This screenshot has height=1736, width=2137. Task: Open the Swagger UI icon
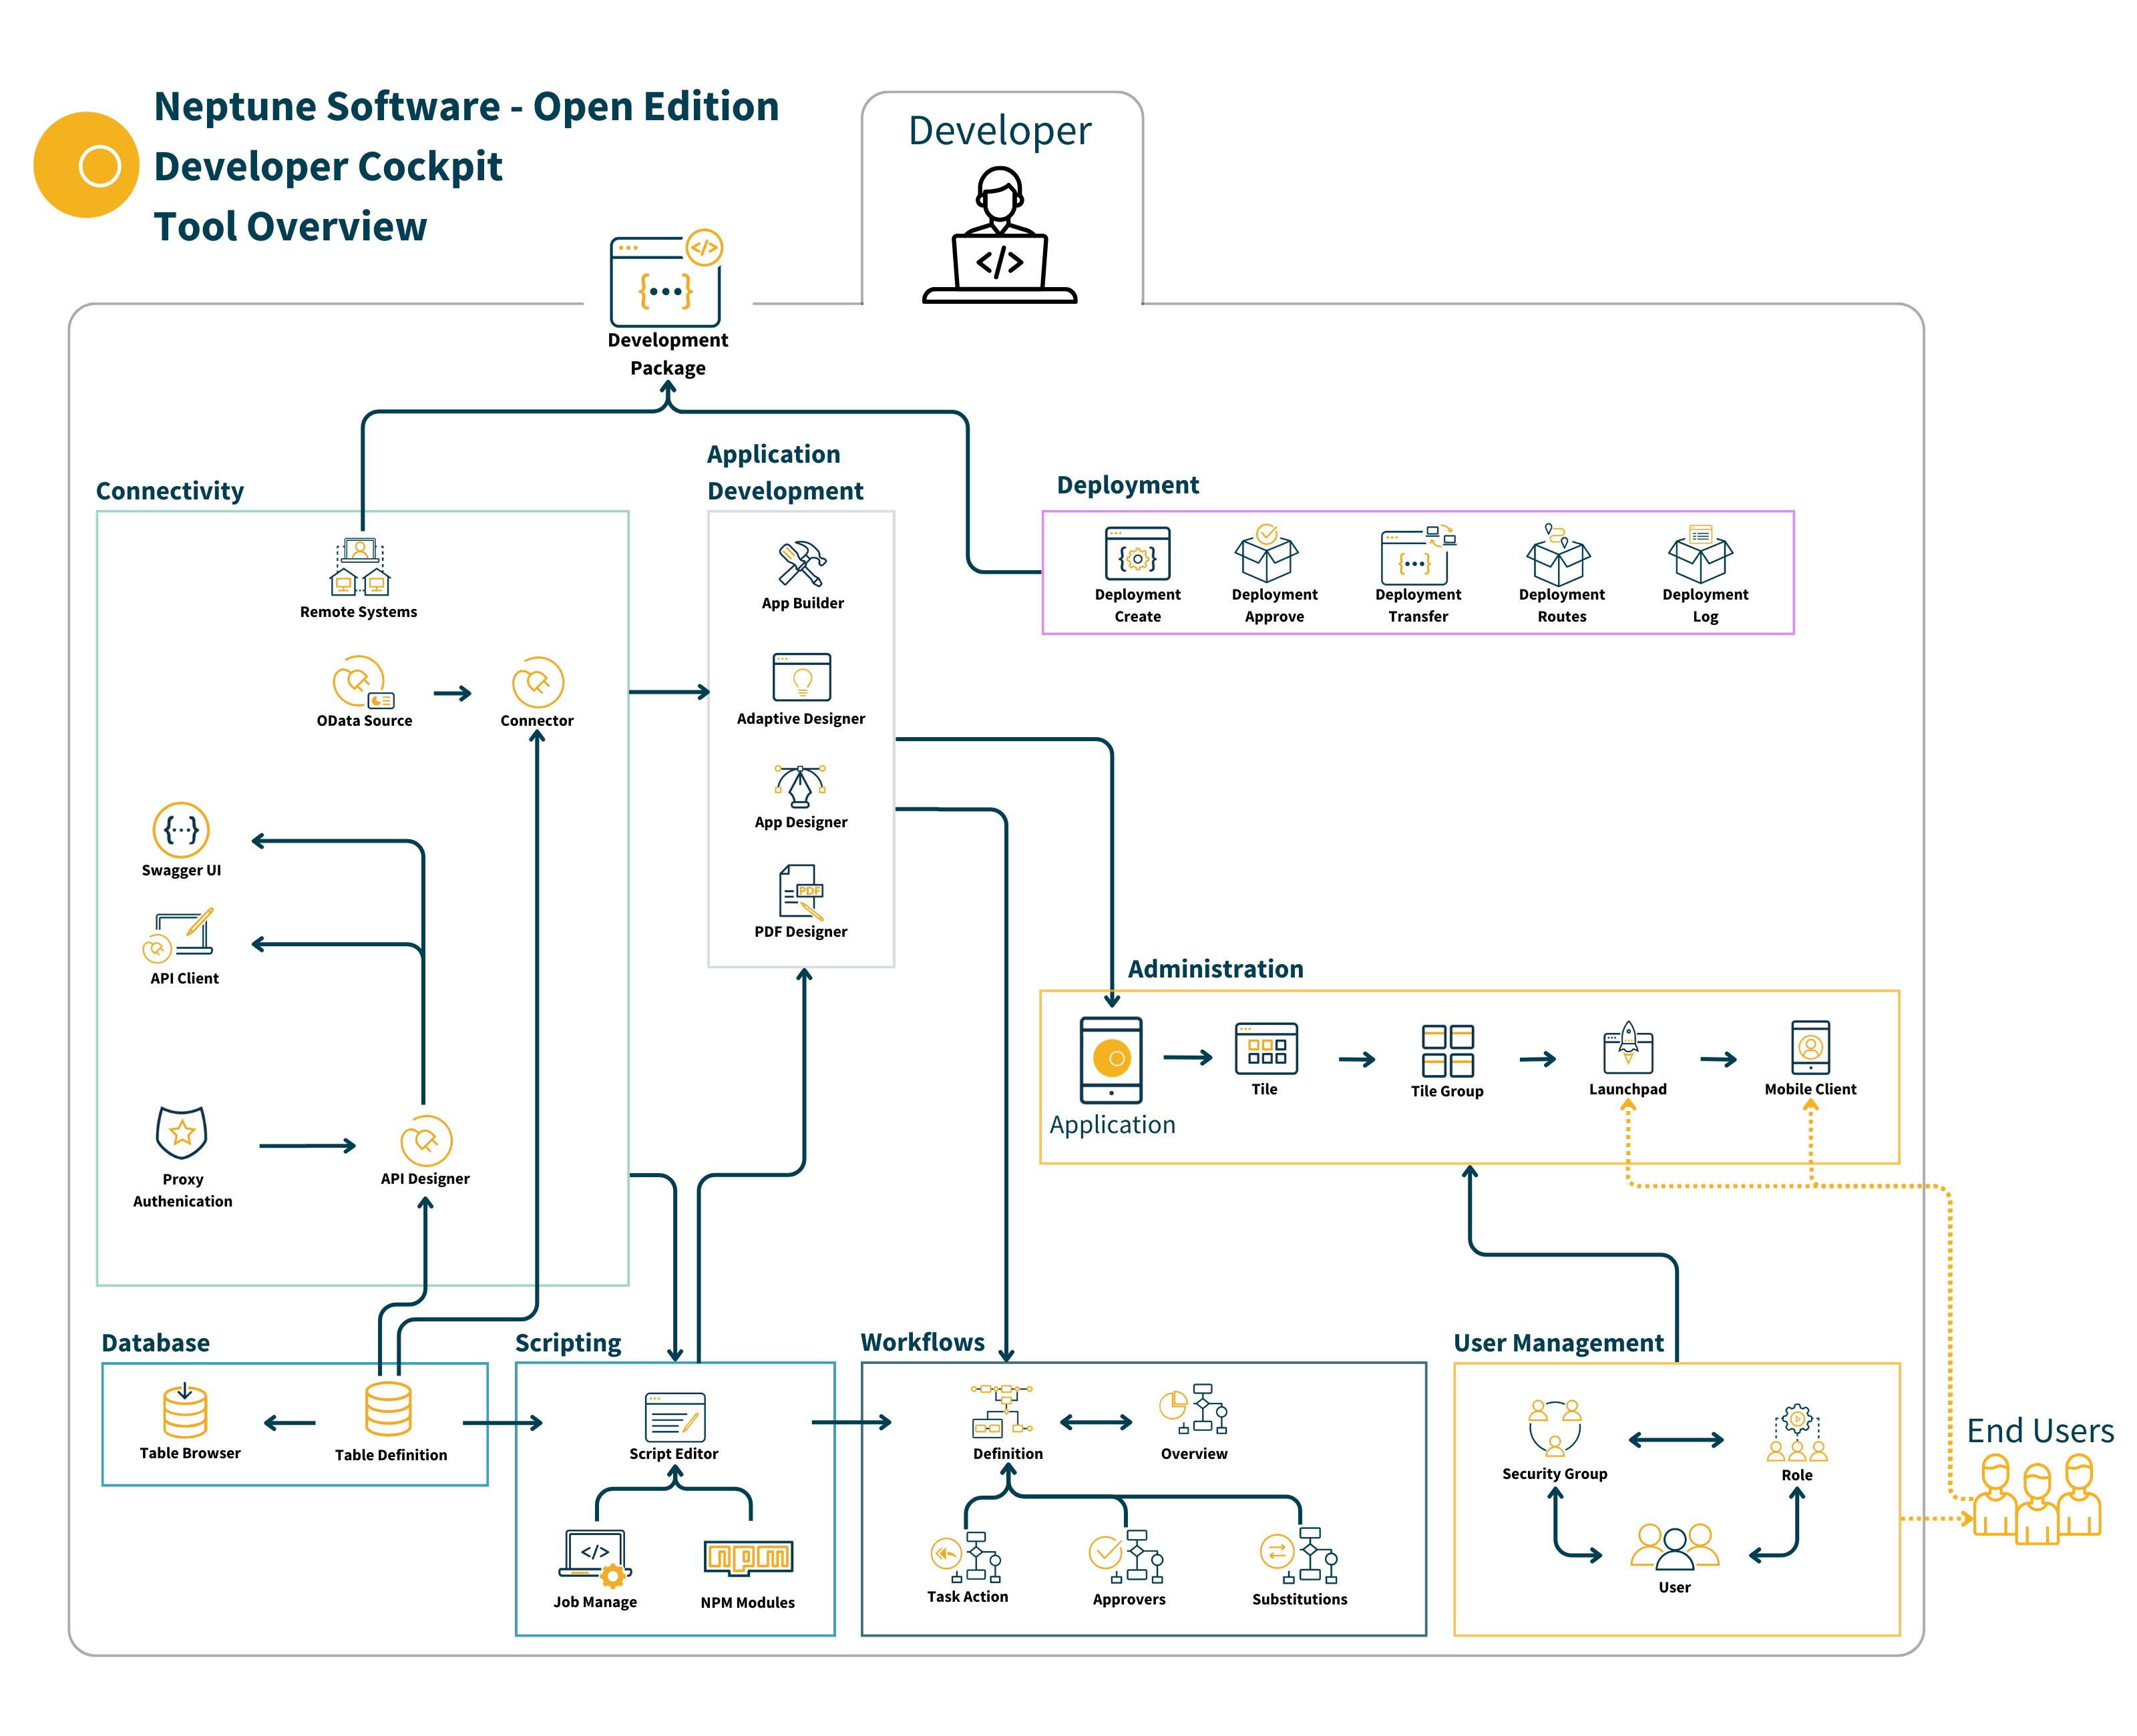[x=181, y=830]
